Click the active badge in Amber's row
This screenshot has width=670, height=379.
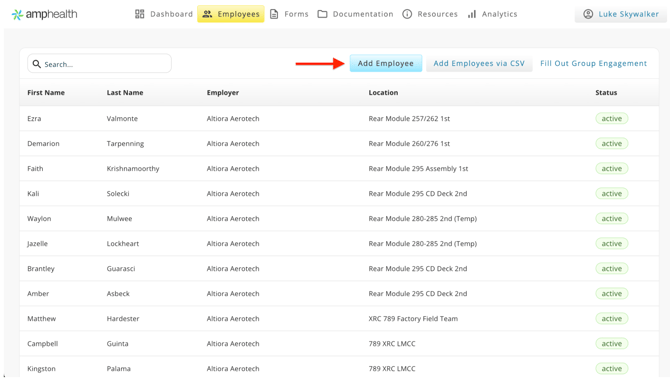click(612, 294)
